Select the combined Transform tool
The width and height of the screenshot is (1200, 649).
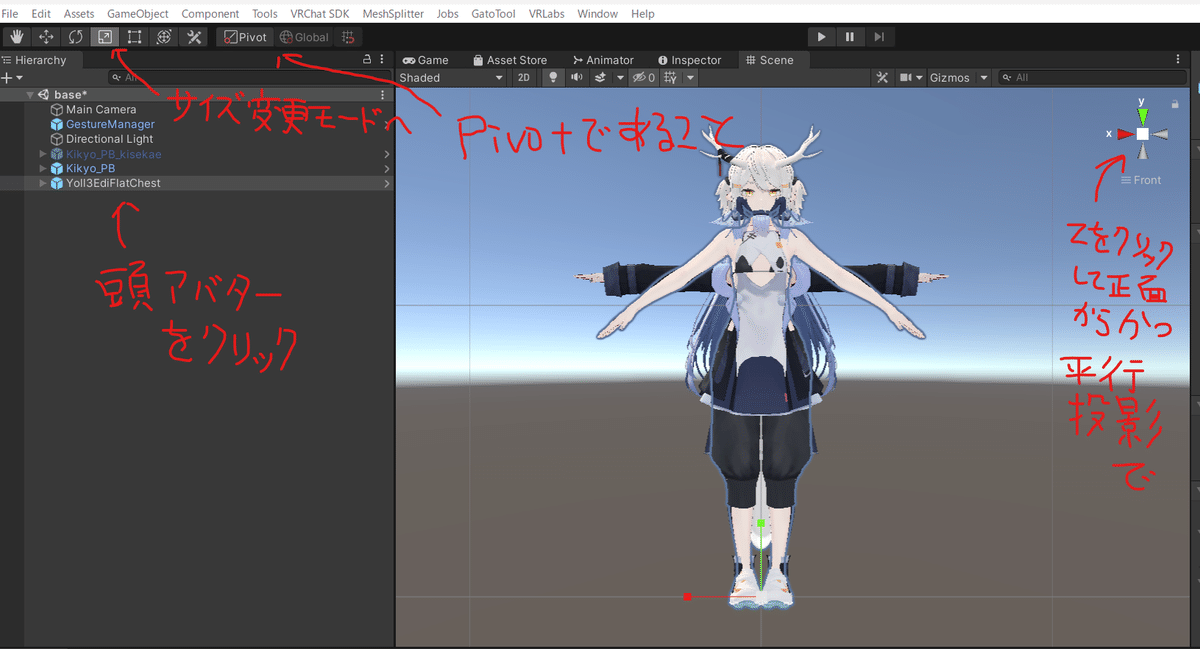[165, 37]
